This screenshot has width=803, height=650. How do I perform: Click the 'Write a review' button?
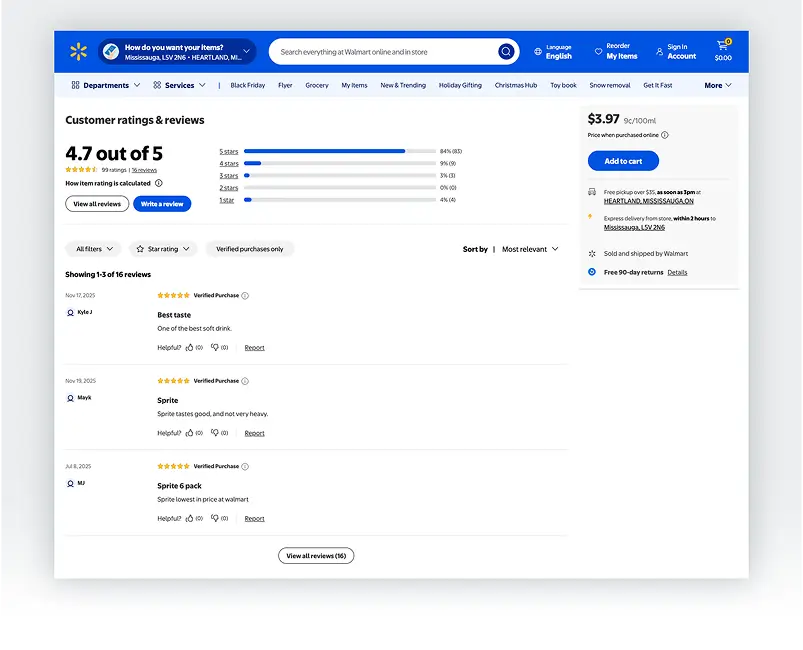pyautogui.click(x=162, y=204)
